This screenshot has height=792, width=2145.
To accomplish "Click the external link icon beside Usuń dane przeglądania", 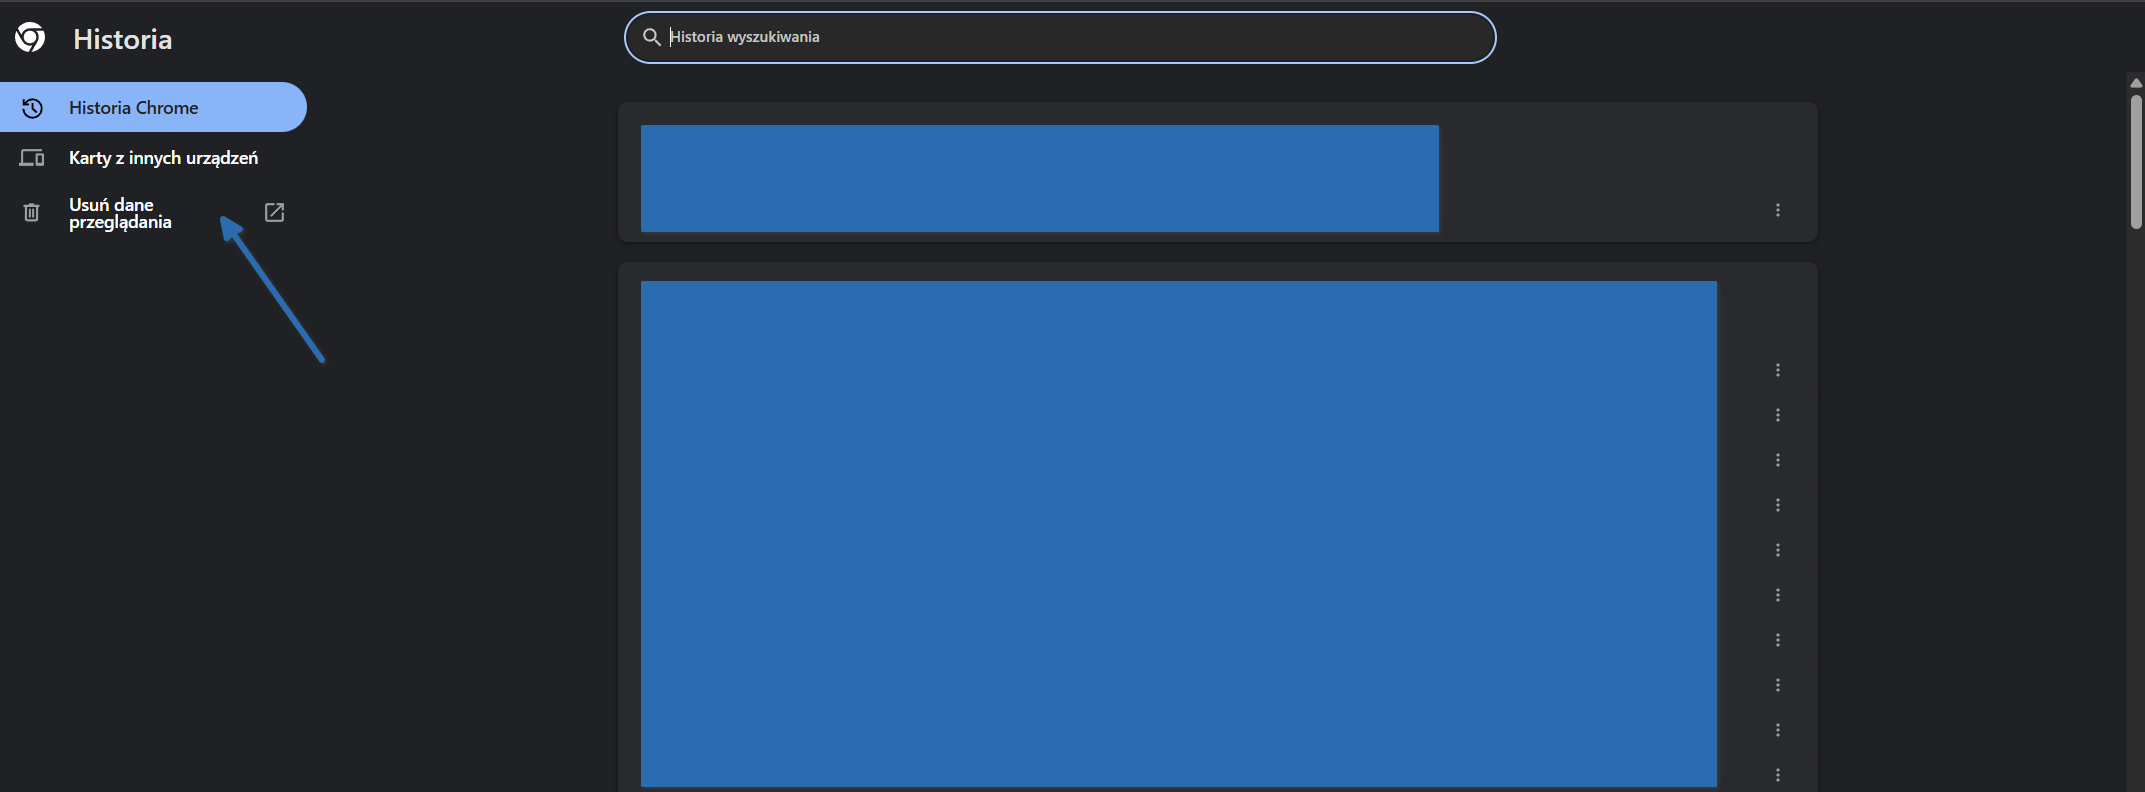I will (x=274, y=212).
